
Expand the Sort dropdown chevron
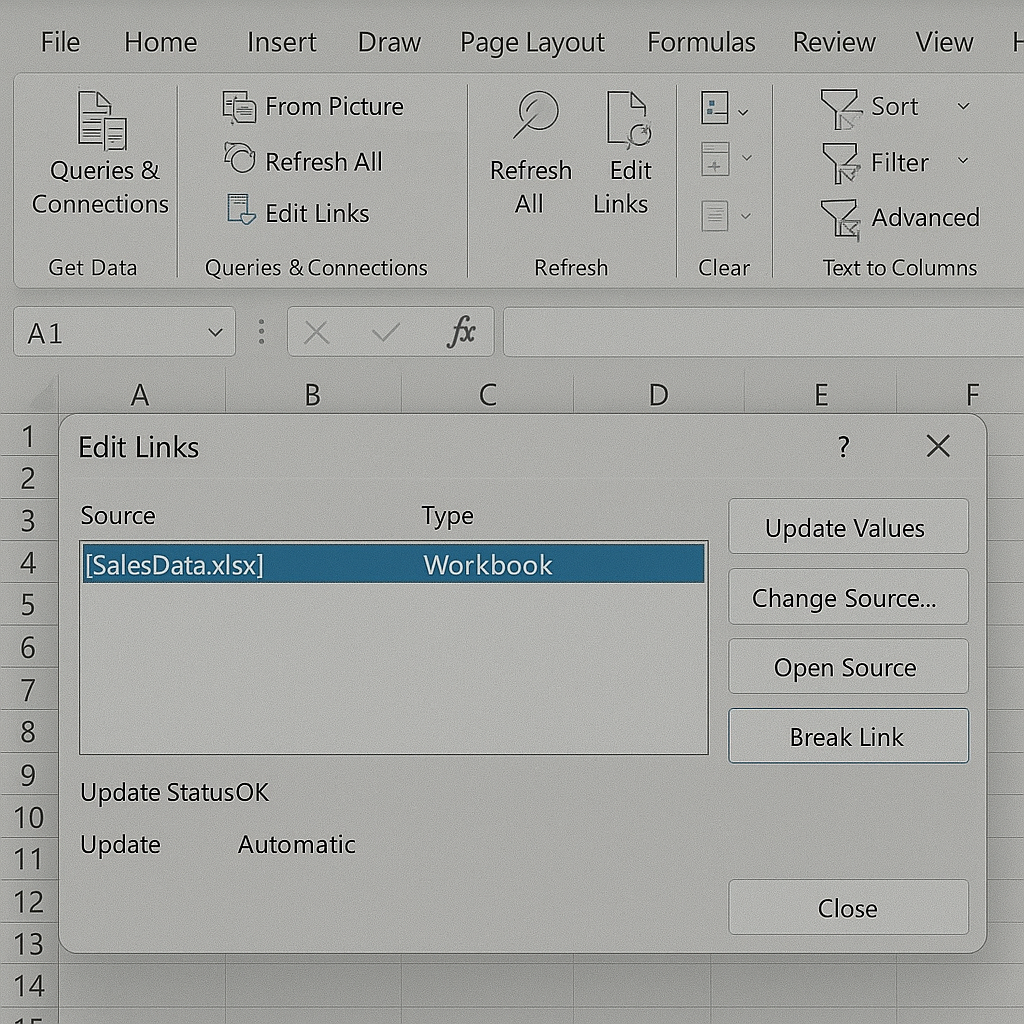coord(963,106)
